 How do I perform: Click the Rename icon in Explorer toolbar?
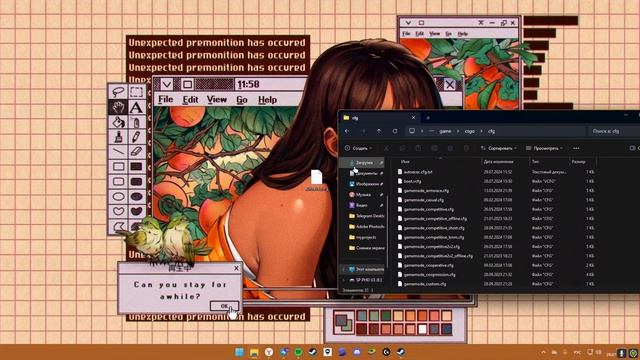434,148
